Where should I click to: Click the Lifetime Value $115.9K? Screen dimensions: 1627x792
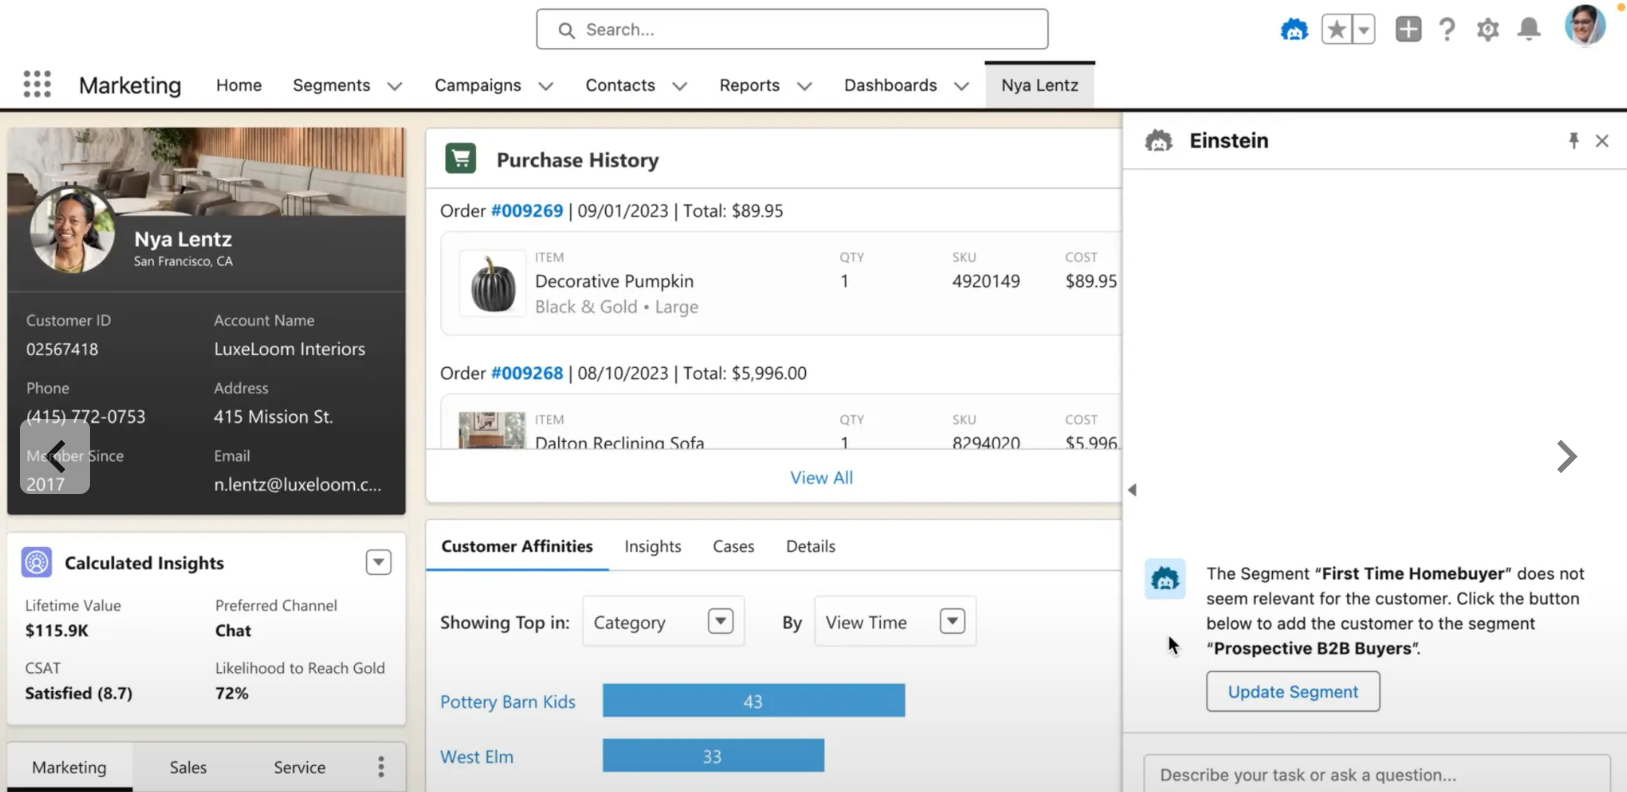[x=57, y=631]
